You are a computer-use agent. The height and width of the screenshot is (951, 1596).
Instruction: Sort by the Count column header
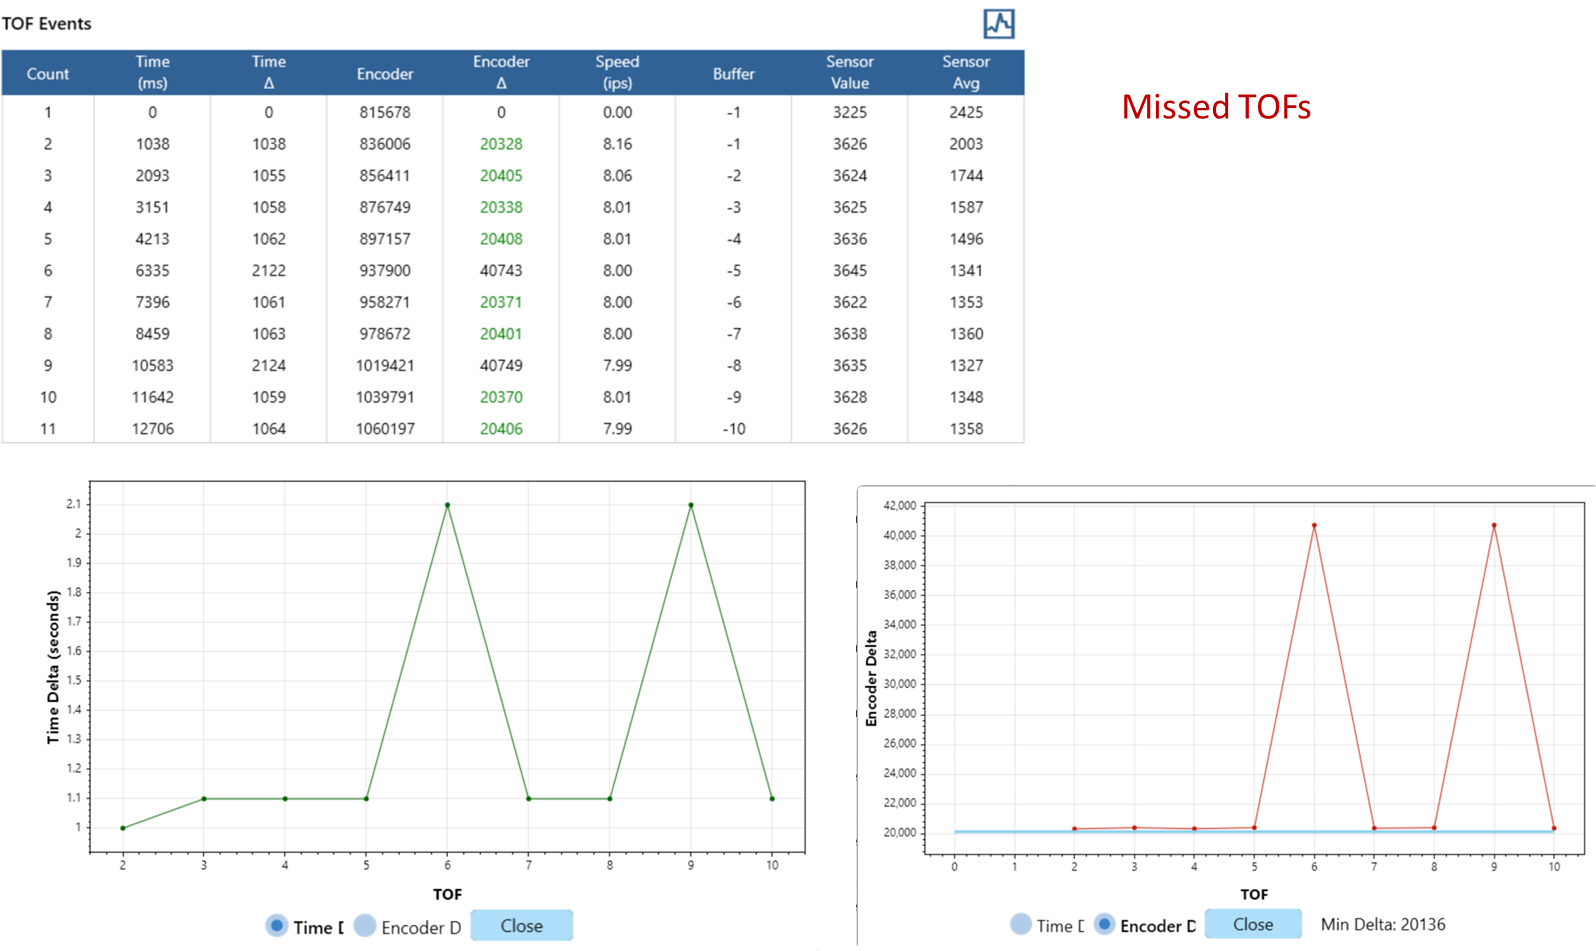[47, 73]
